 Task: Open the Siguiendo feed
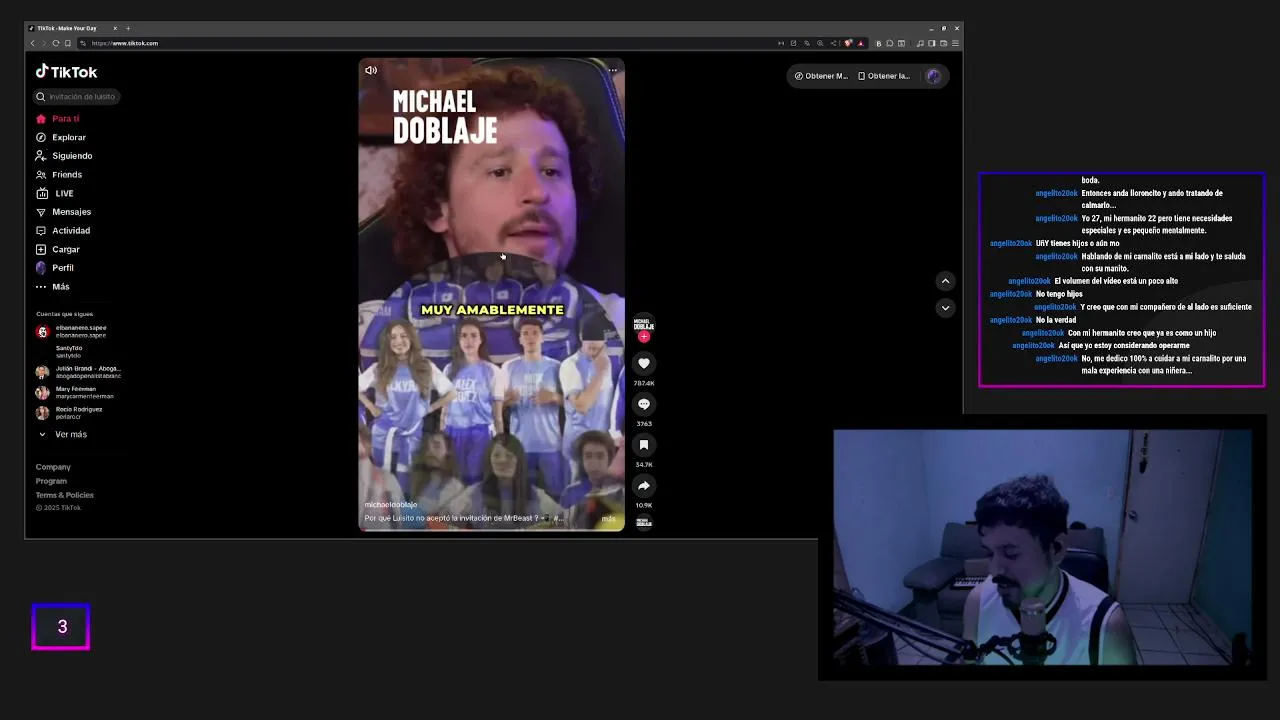coord(64,156)
